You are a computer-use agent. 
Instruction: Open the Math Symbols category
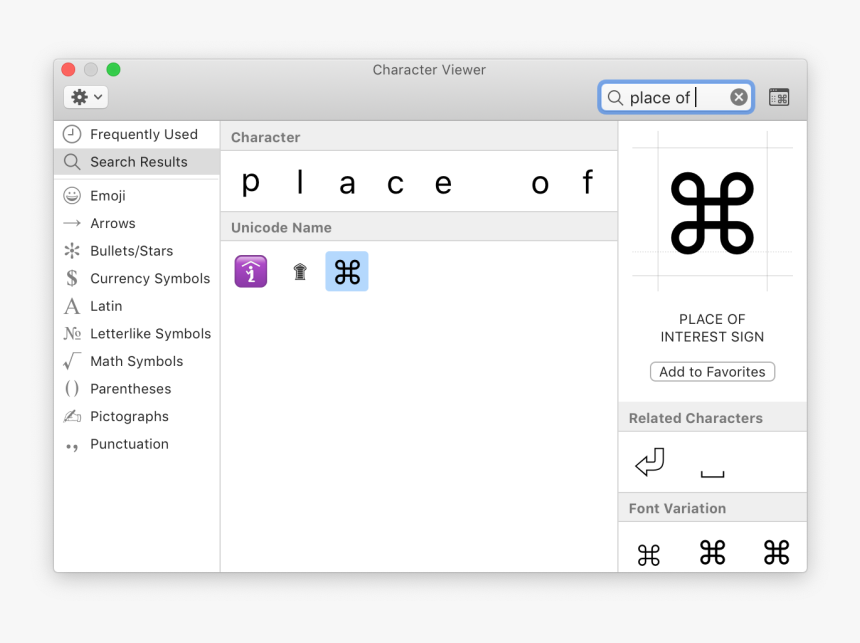[x=136, y=361]
